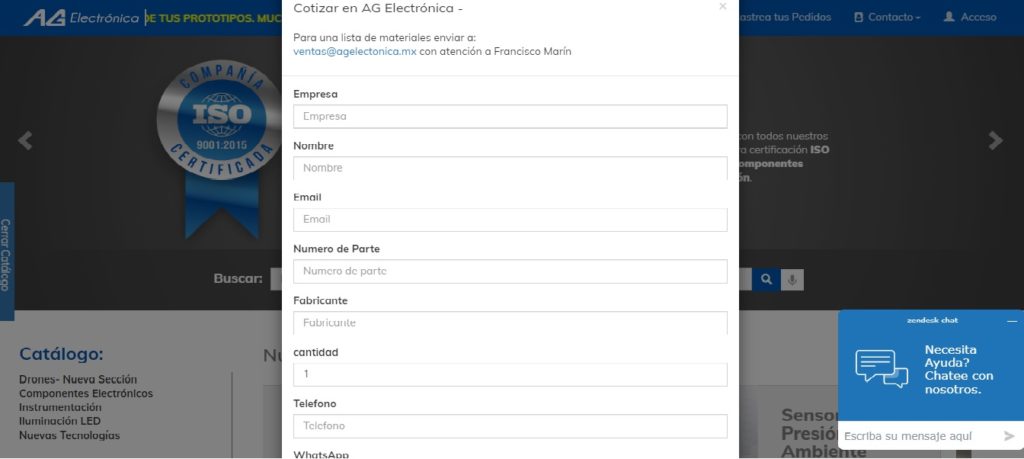The height and width of the screenshot is (459, 1024).
Task: Click the Telefono input field
Action: pos(510,426)
